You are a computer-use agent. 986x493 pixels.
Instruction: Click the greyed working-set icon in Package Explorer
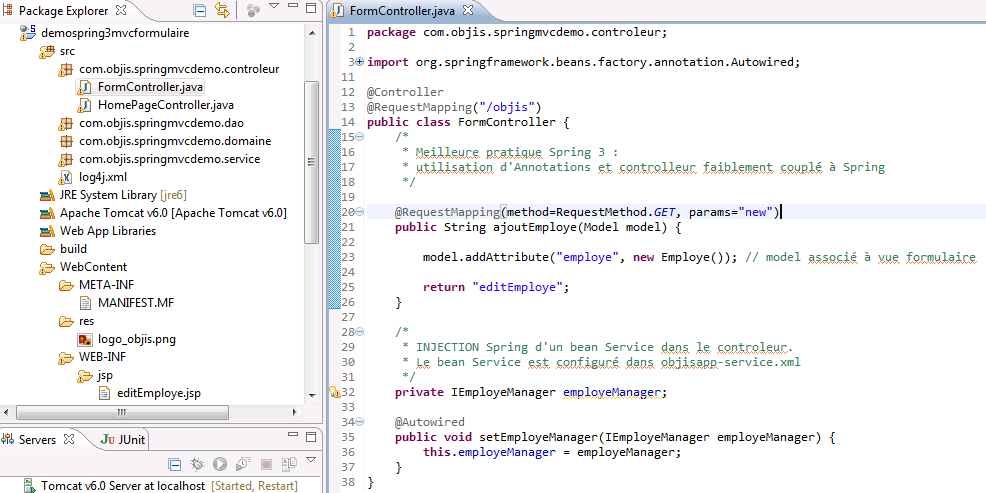[x=253, y=10]
